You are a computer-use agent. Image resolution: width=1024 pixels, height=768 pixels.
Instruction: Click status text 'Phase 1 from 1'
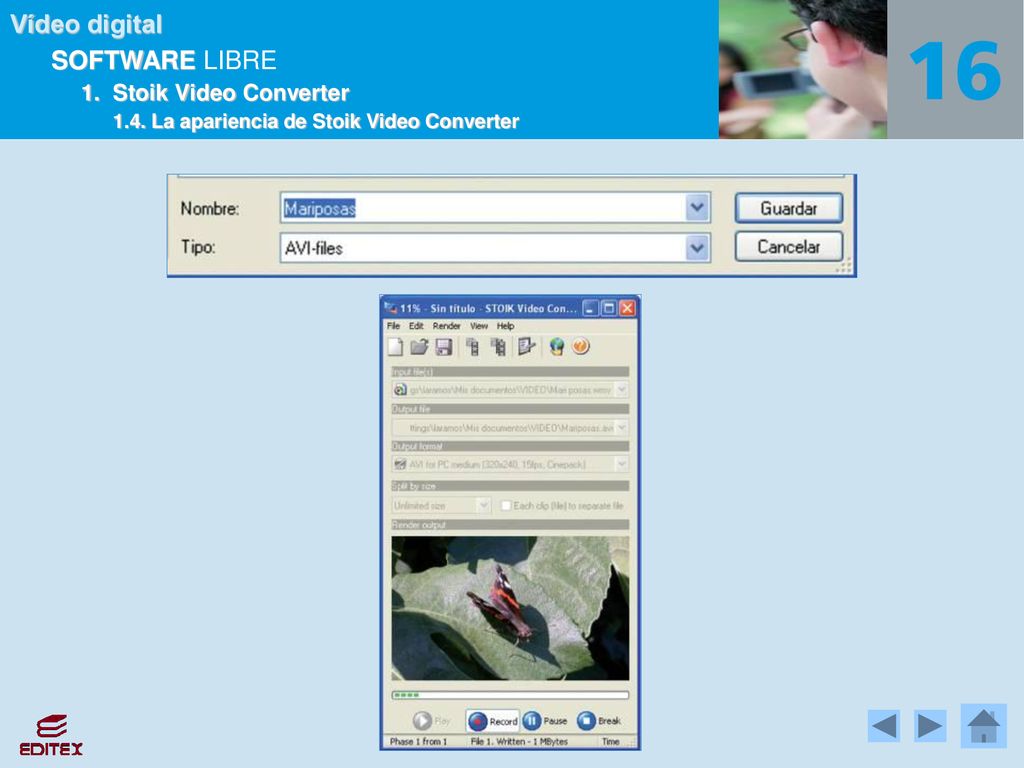419,742
